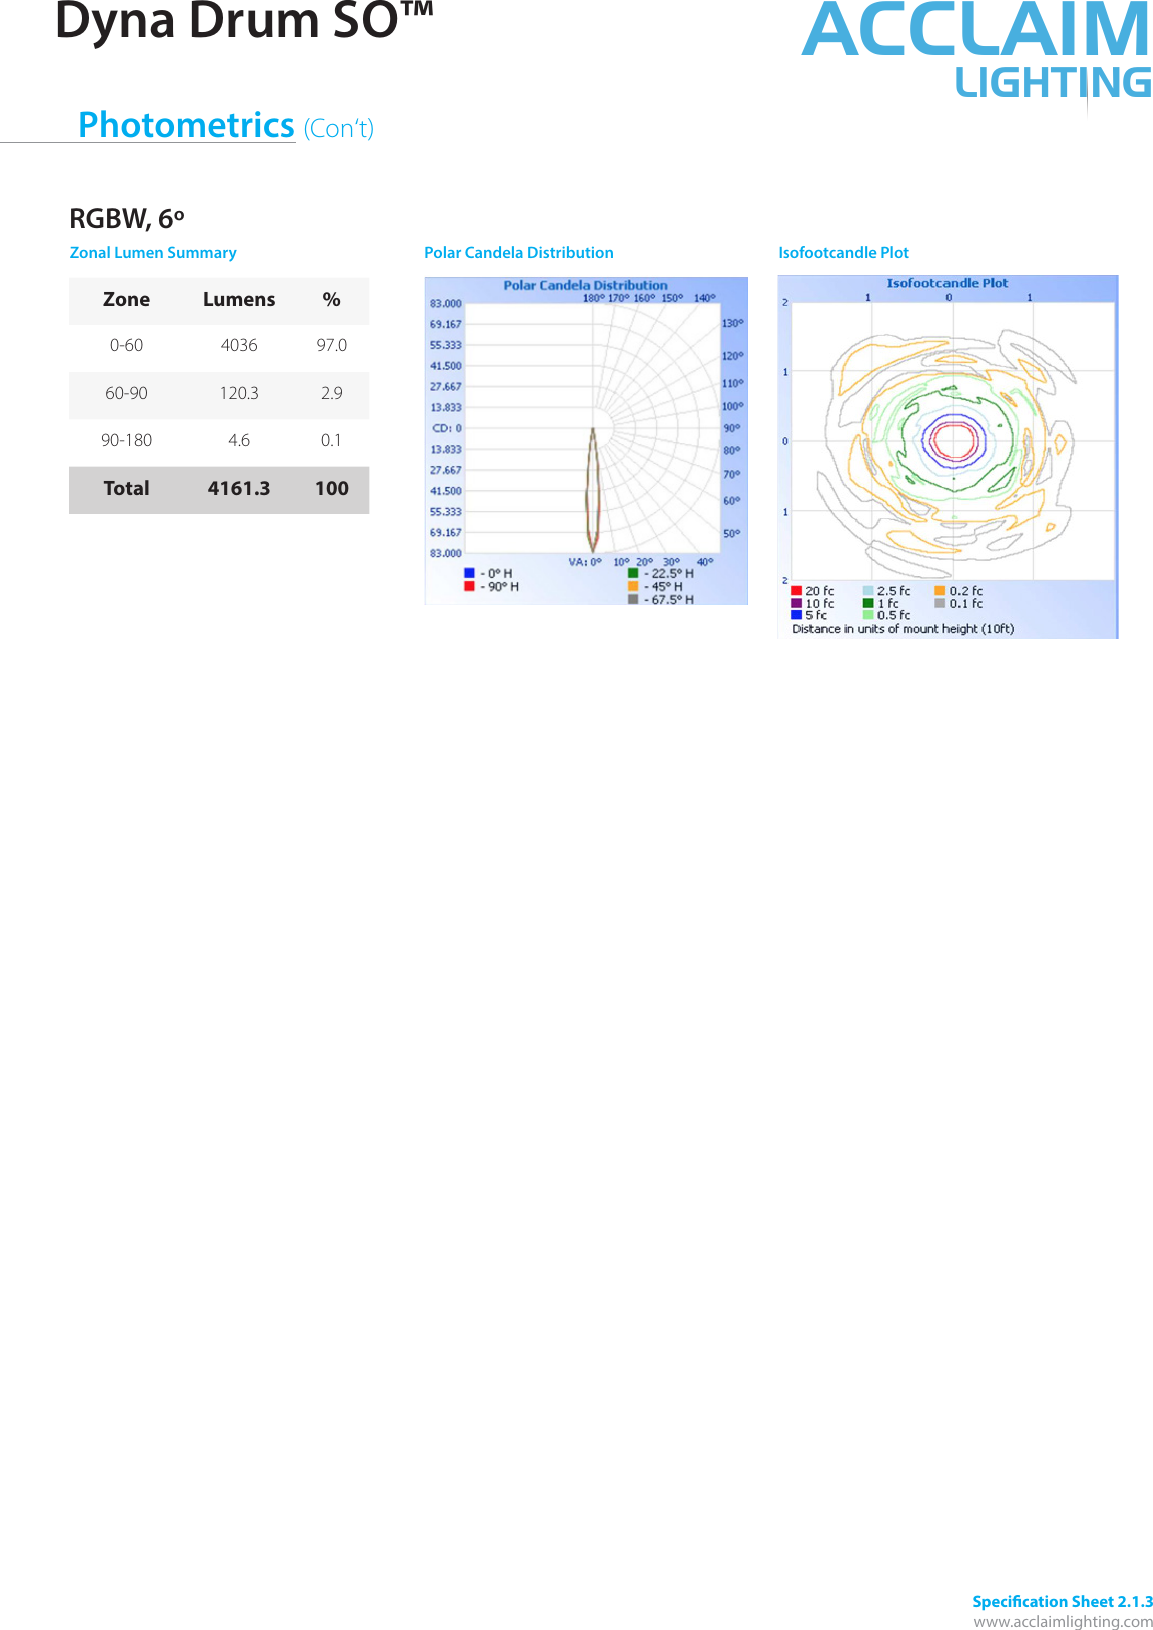Screen dimensions: 1153x1630
Task: Click the blue 'Isofootcandle Plot' section heading
Action: click(844, 253)
